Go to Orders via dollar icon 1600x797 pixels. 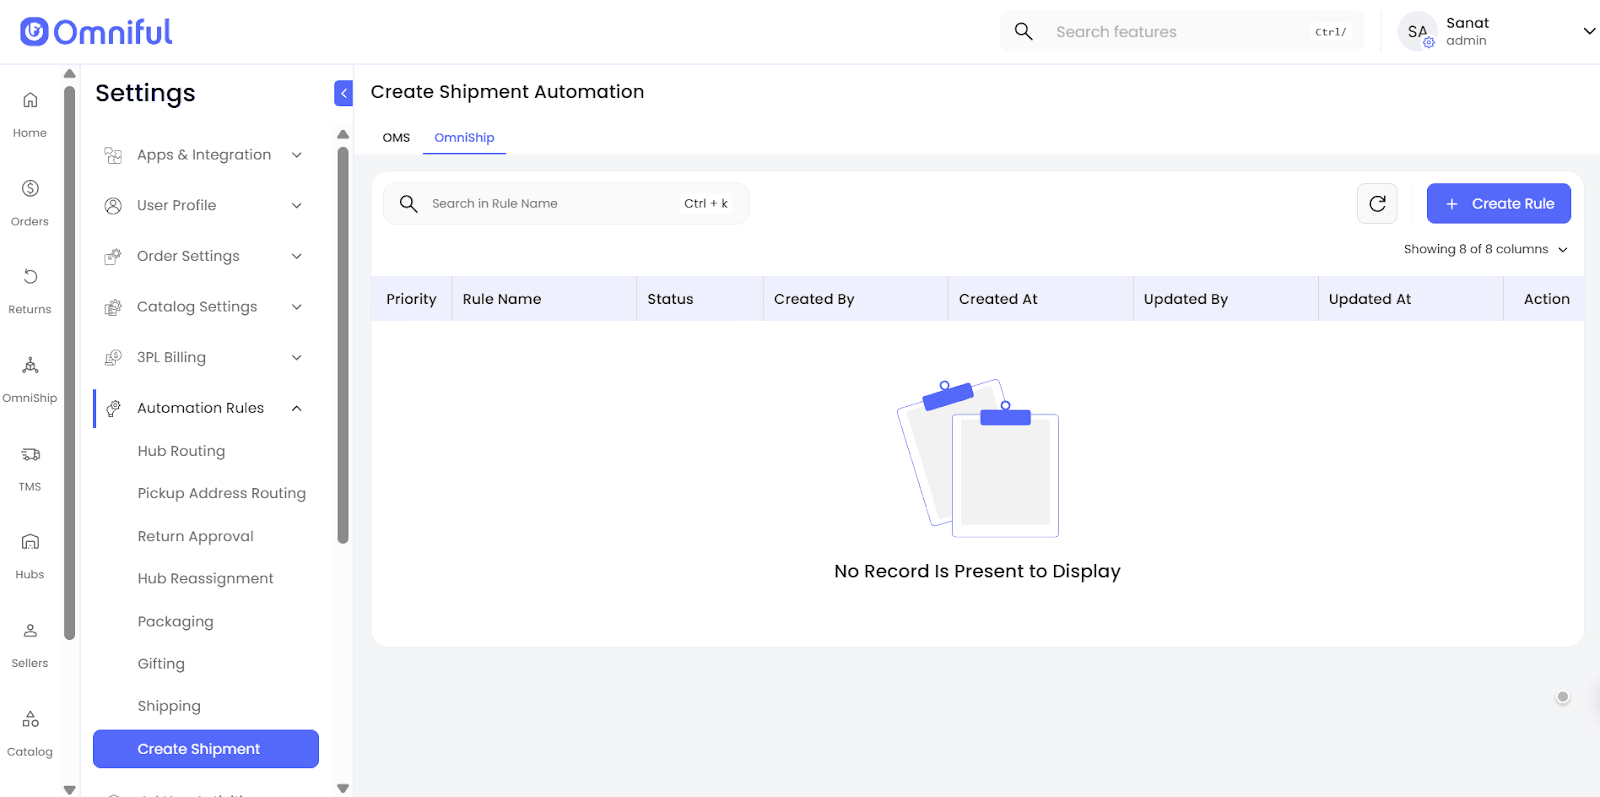[30, 200]
